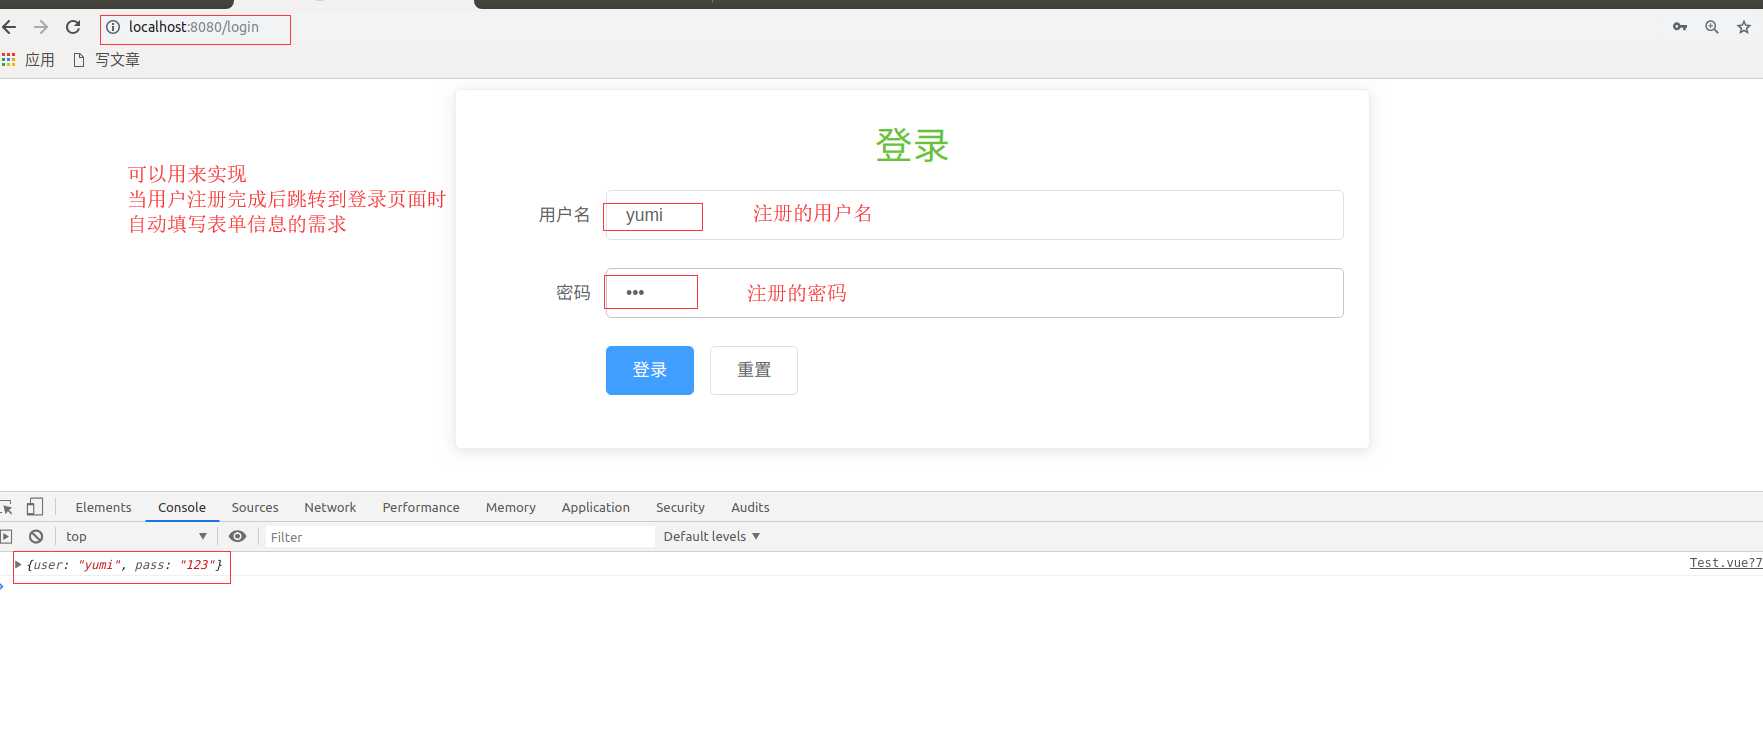Open the Audits tab
This screenshot has width=1763, height=749.
click(x=750, y=507)
